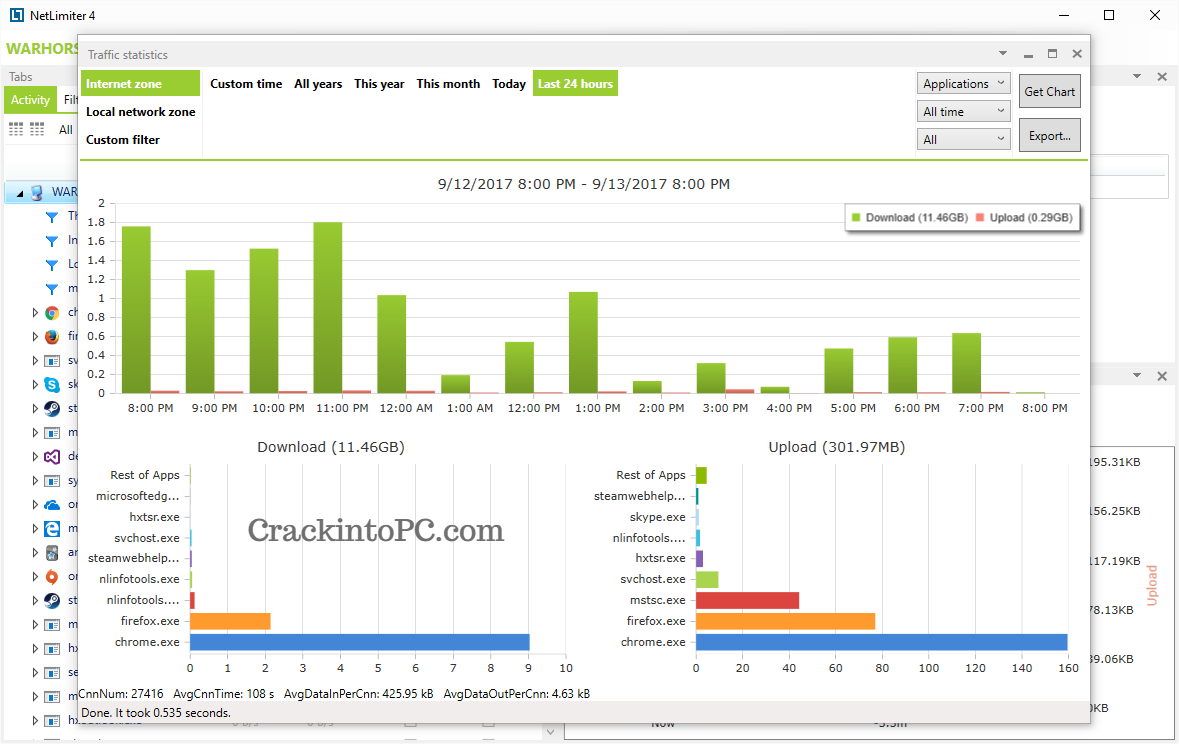Select the generic app icon on the 'sy' row
Viewport: 1179px width, 744px height.
[52, 481]
